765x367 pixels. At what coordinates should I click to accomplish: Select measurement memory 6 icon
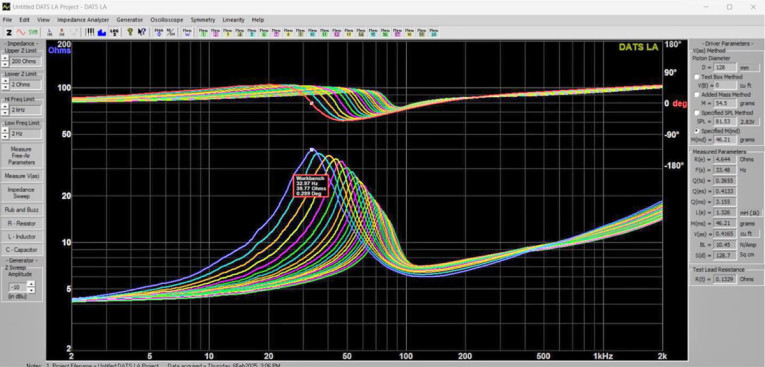(x=264, y=32)
